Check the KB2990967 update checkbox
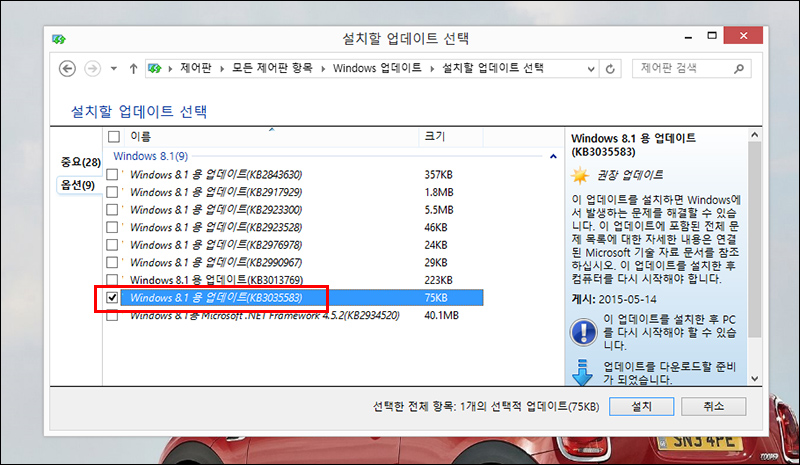This screenshot has width=800, height=465. coord(112,262)
